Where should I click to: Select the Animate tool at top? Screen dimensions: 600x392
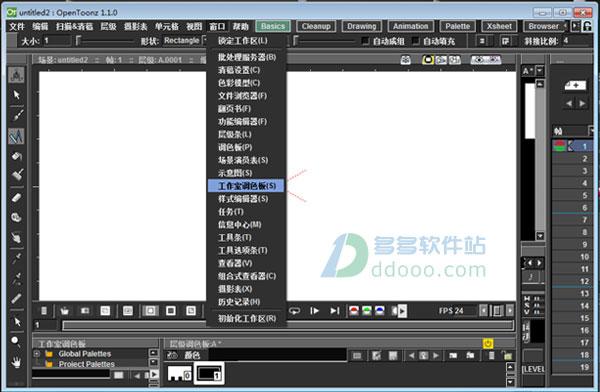[16, 75]
